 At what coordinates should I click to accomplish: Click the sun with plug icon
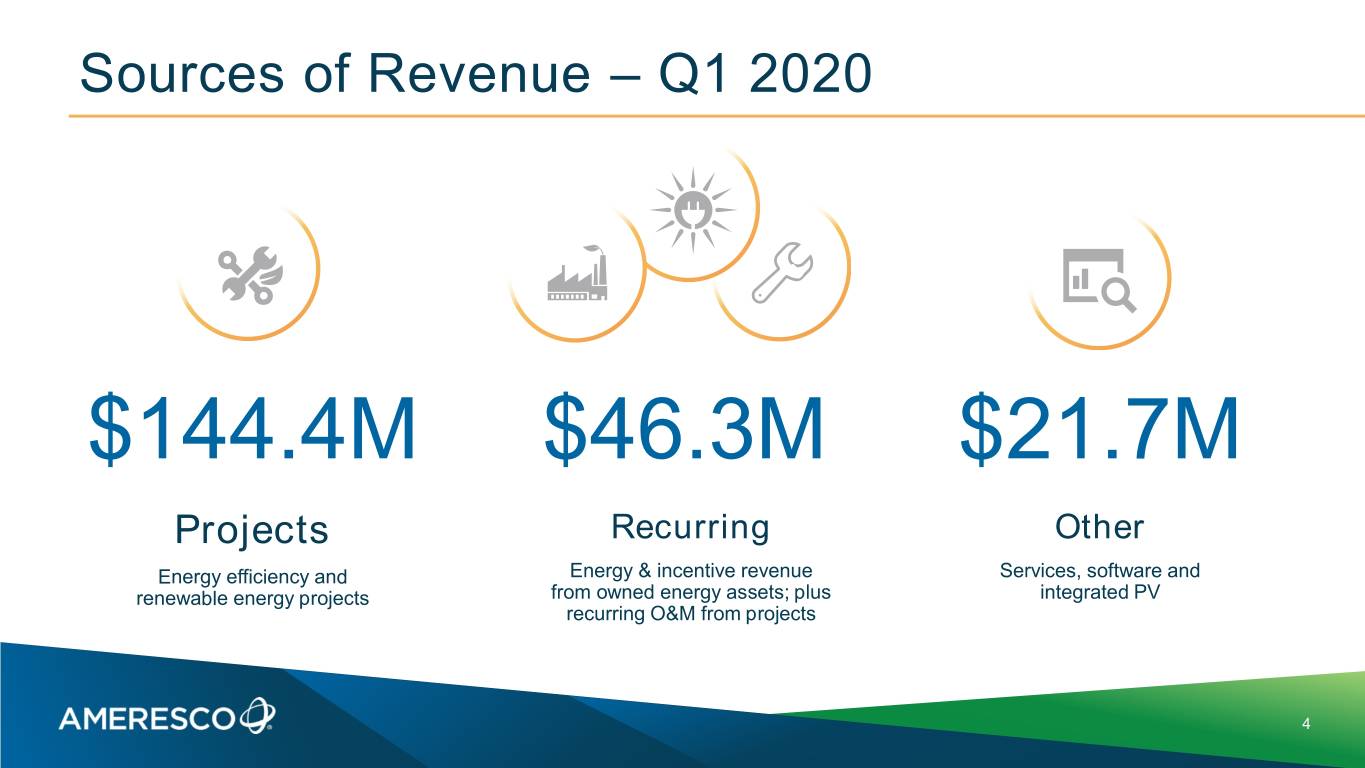(692, 210)
